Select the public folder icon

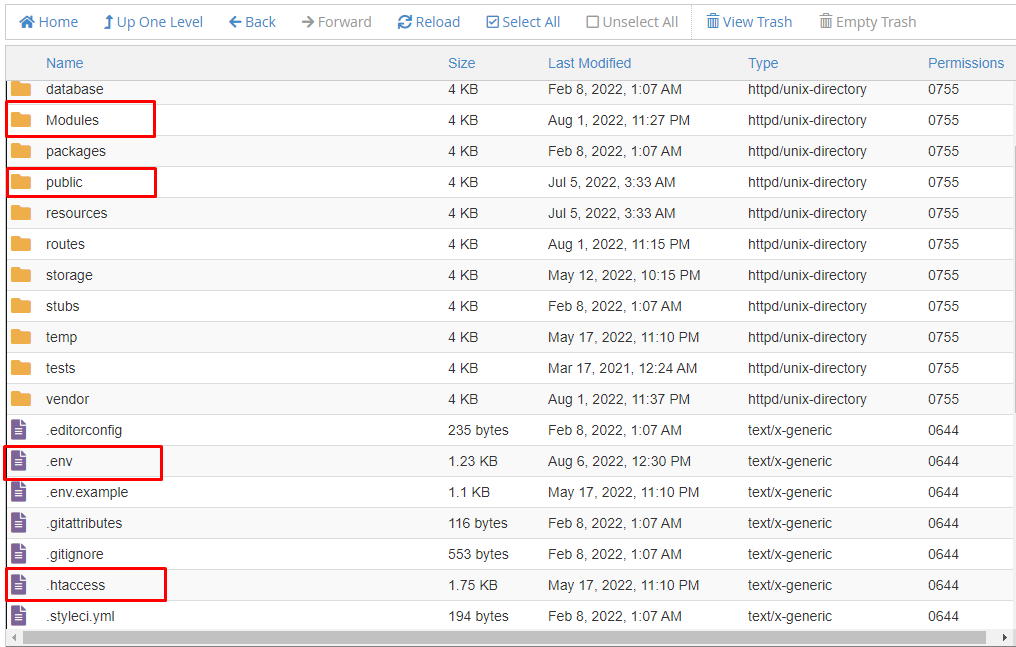tap(21, 182)
